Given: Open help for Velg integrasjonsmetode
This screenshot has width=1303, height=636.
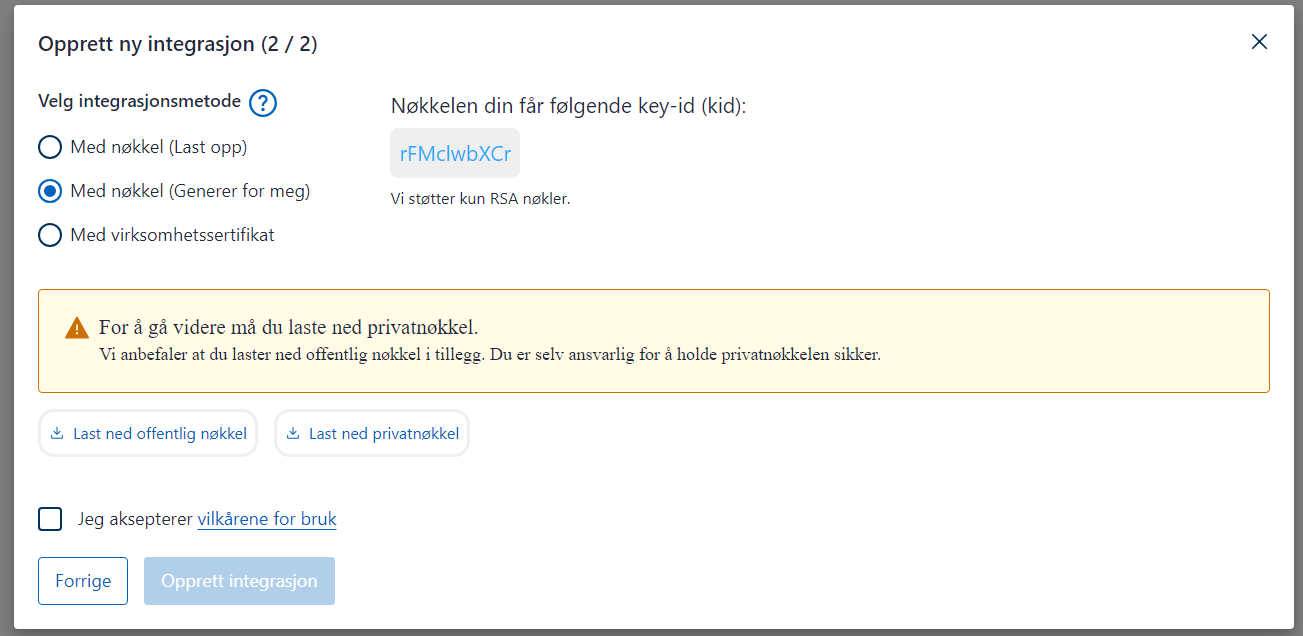Looking at the screenshot, I should click(263, 102).
